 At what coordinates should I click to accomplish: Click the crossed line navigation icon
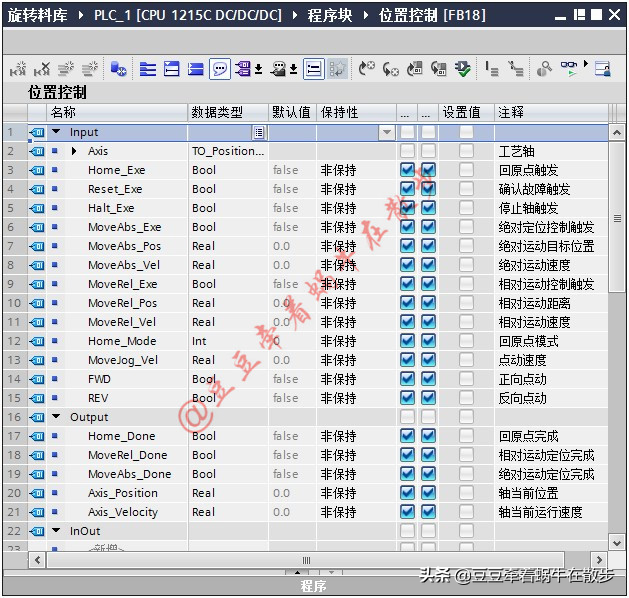point(515,69)
